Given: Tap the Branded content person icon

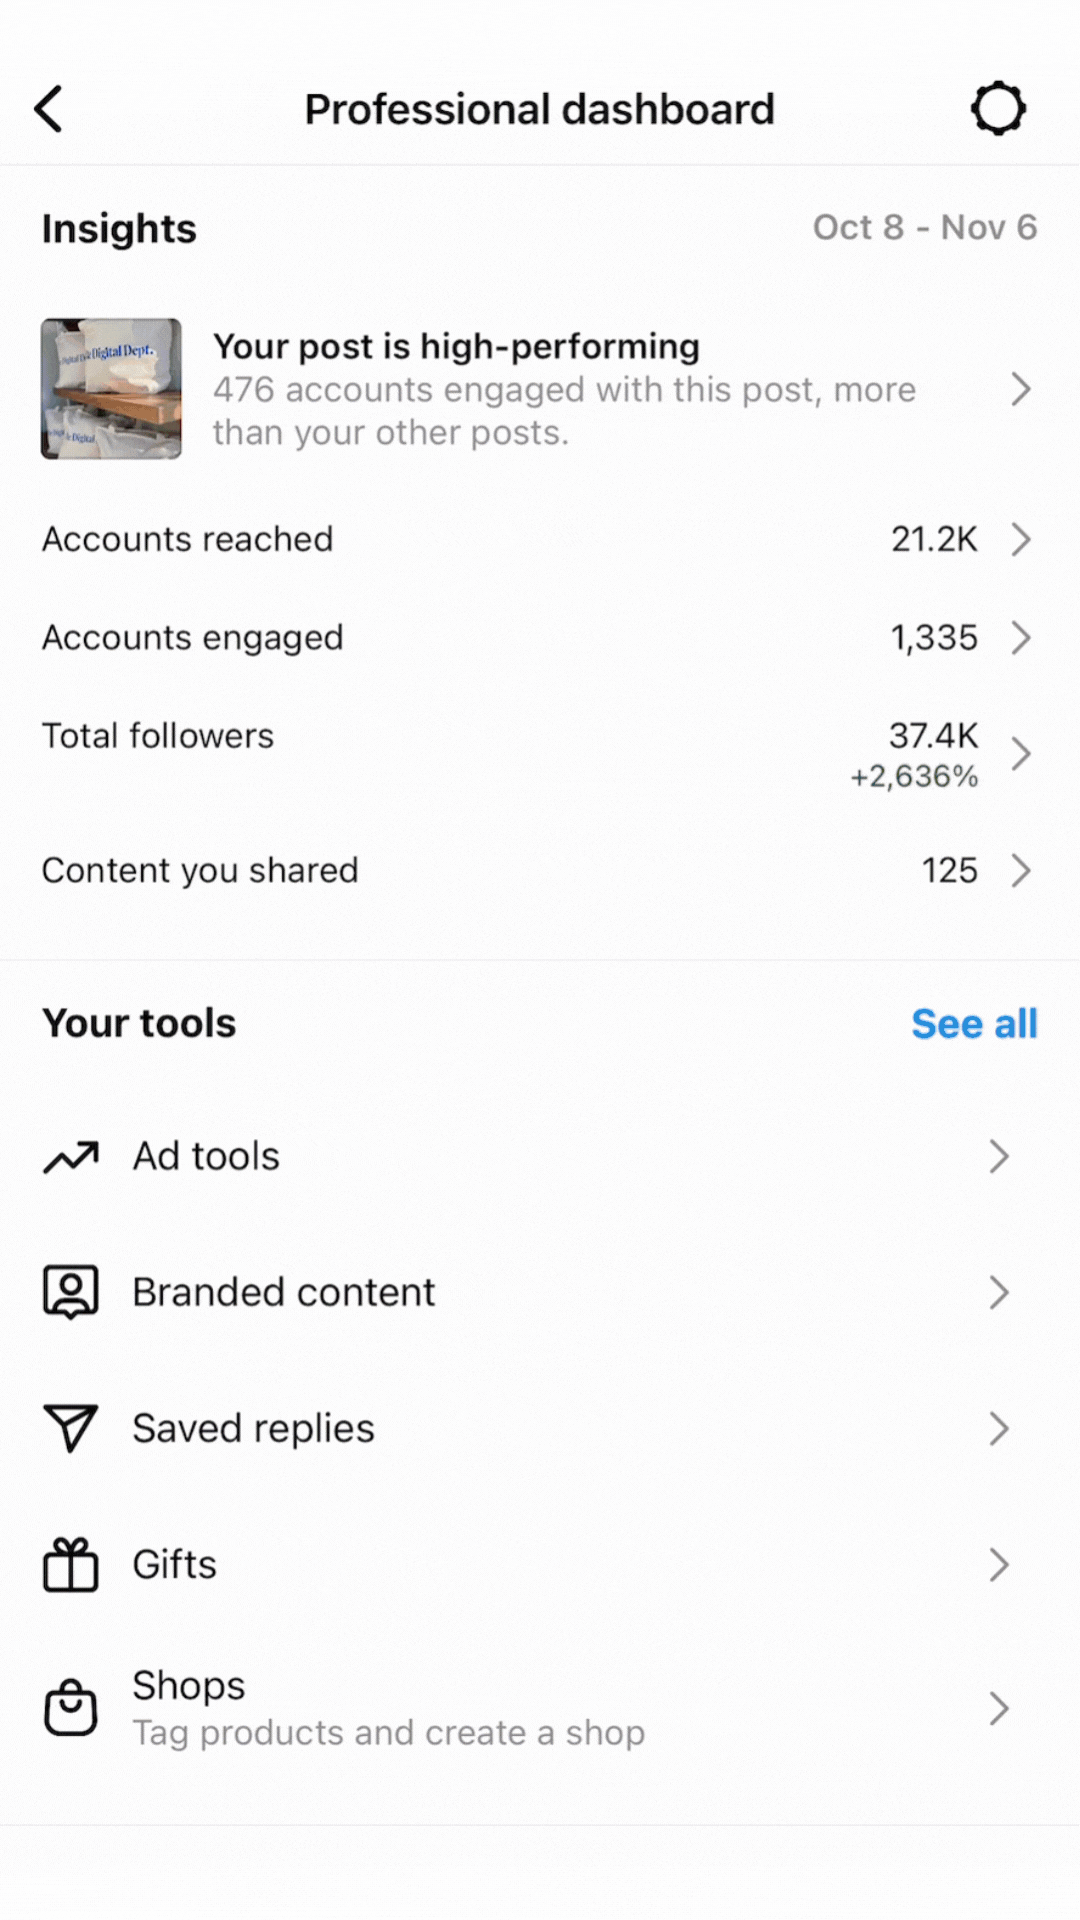Looking at the screenshot, I should [x=71, y=1292].
